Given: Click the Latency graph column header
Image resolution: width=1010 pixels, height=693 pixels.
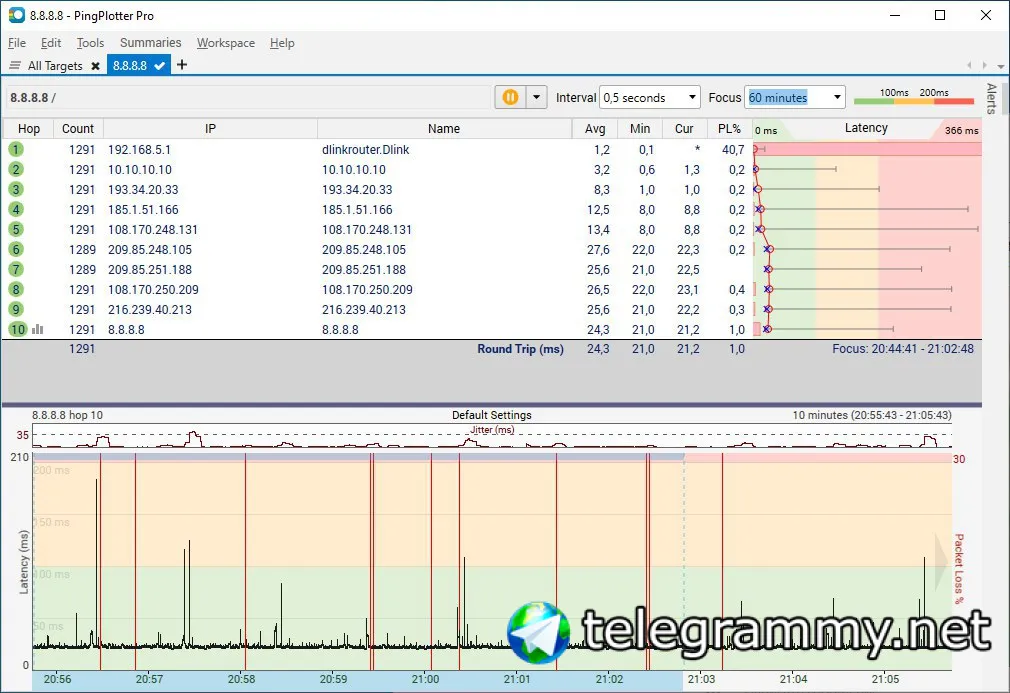Looking at the screenshot, I should point(866,128).
